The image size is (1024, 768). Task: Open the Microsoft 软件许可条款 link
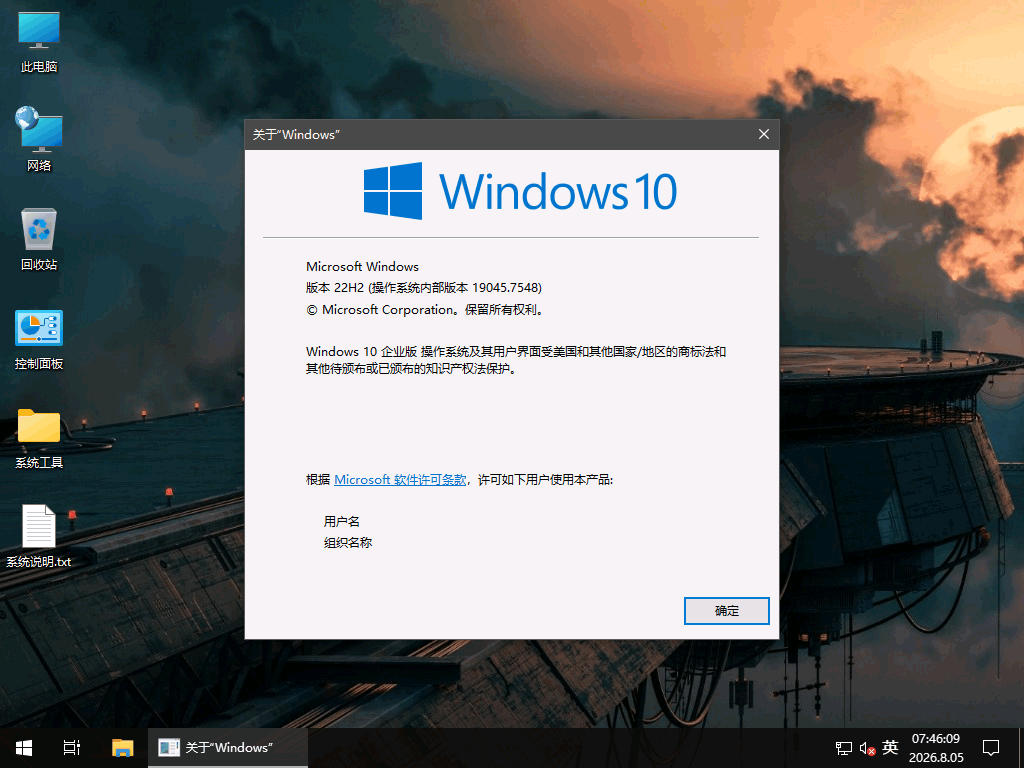click(400, 479)
